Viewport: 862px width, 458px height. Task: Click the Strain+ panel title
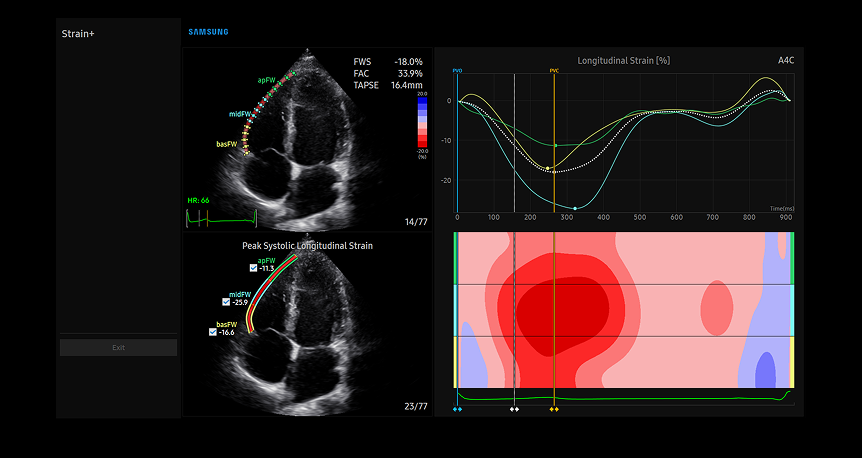[x=78, y=34]
